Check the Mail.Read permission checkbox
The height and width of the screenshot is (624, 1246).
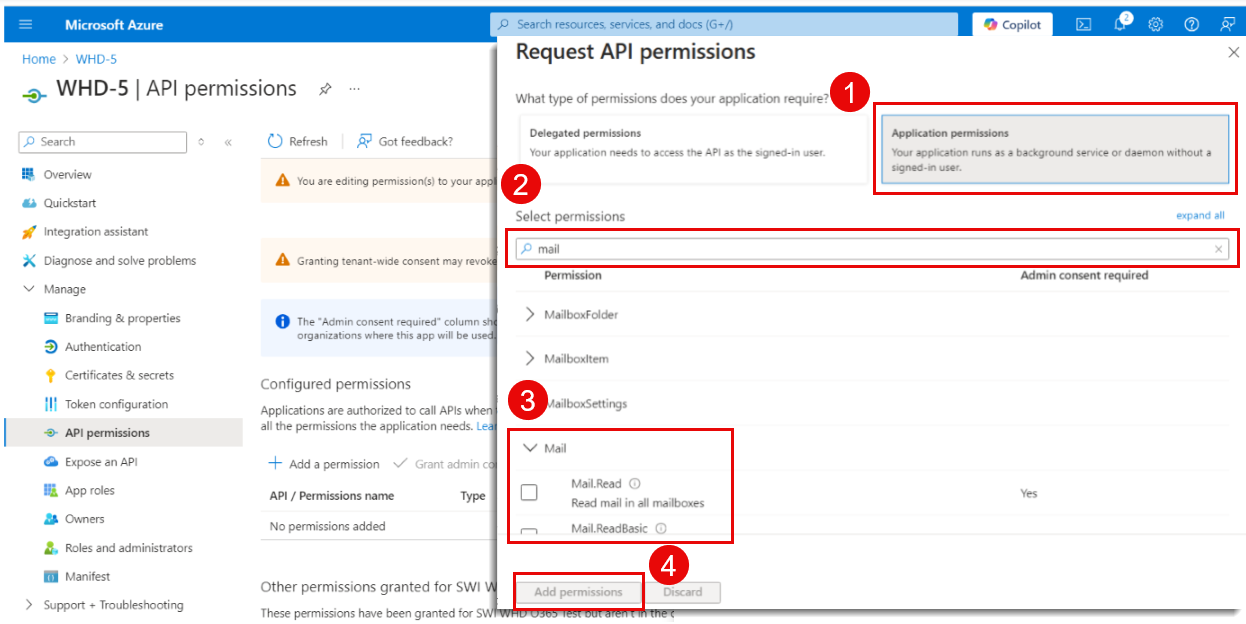[529, 492]
